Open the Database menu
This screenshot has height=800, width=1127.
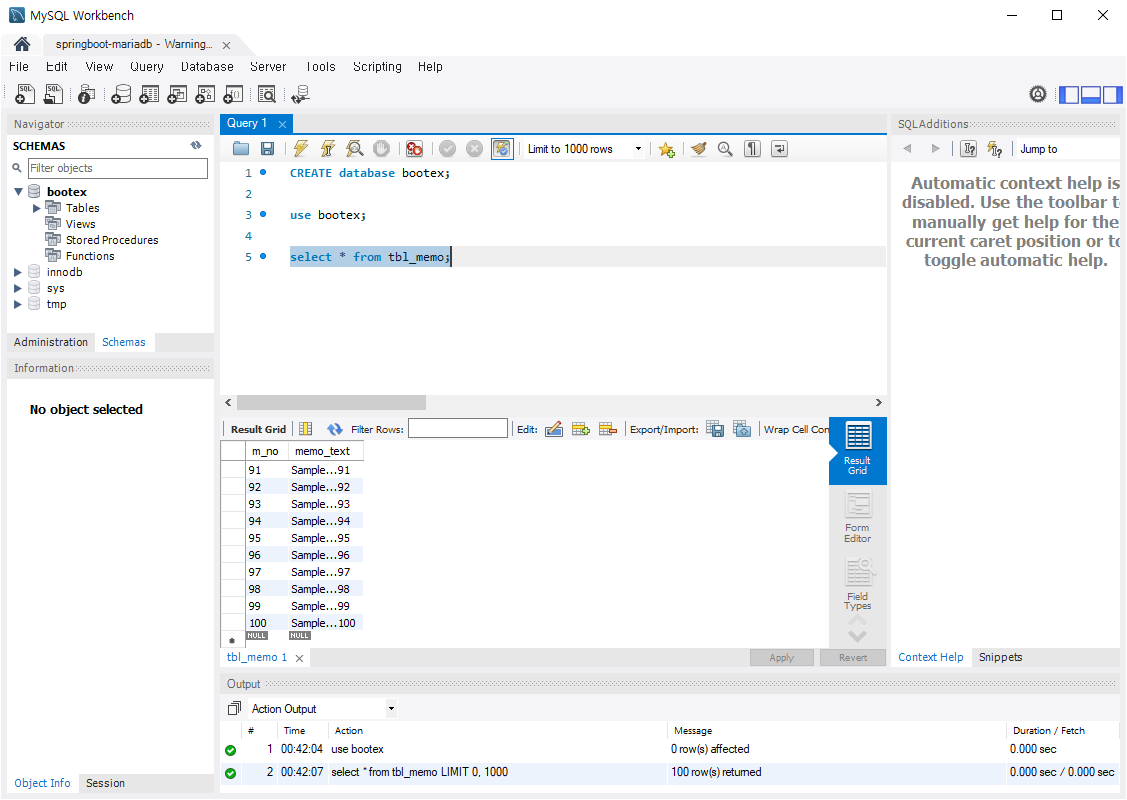click(207, 67)
